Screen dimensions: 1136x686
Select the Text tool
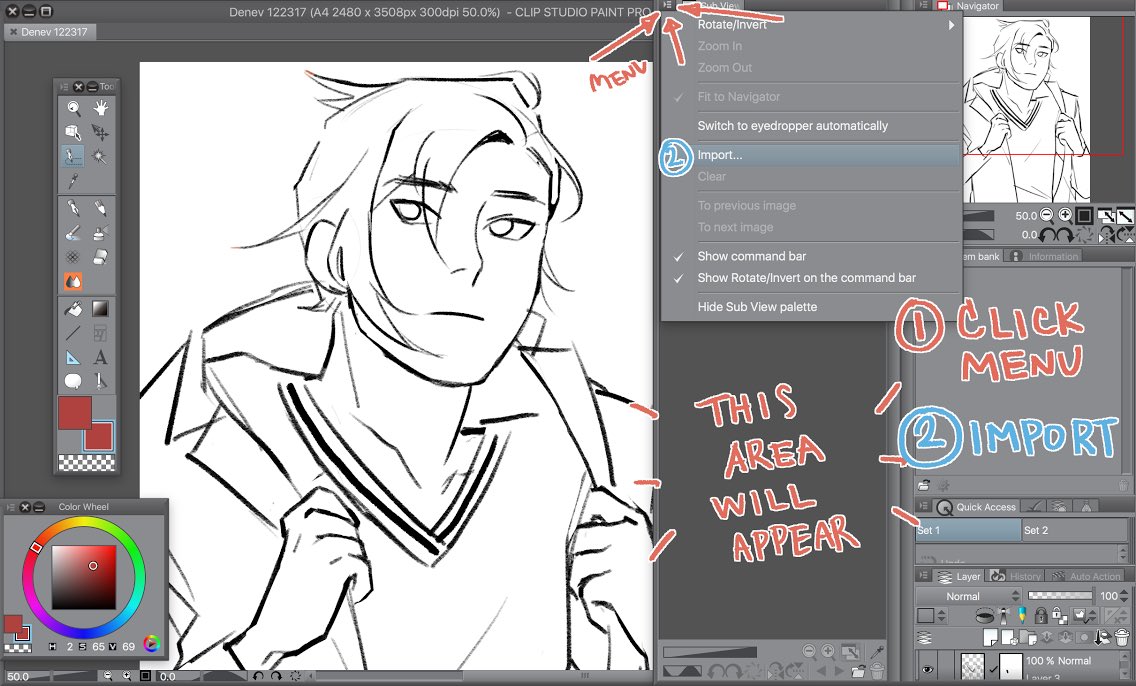tap(100, 357)
